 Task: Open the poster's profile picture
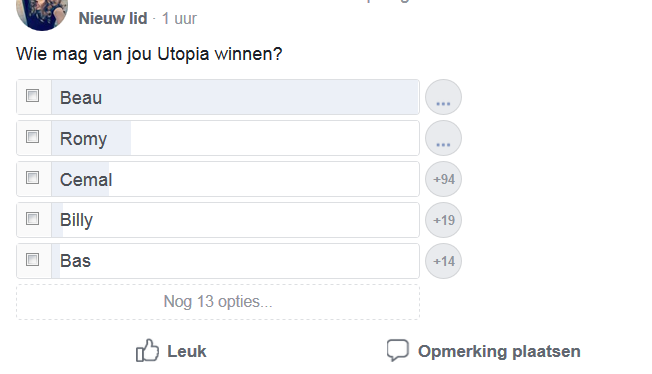click(x=42, y=12)
